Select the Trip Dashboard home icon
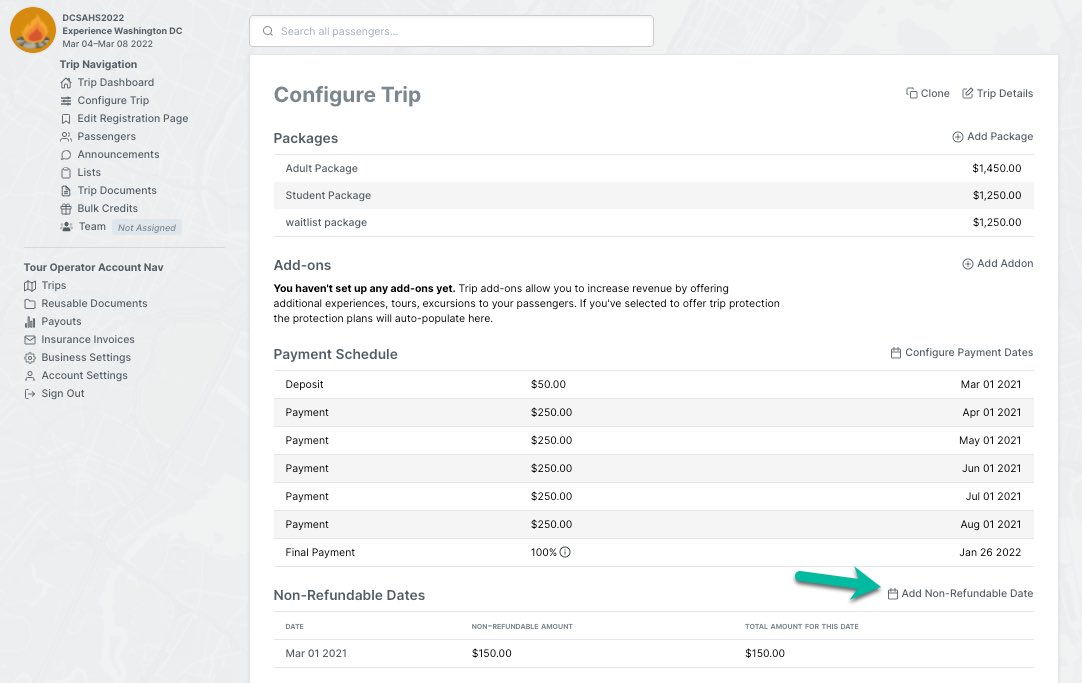 pyautogui.click(x=68, y=82)
